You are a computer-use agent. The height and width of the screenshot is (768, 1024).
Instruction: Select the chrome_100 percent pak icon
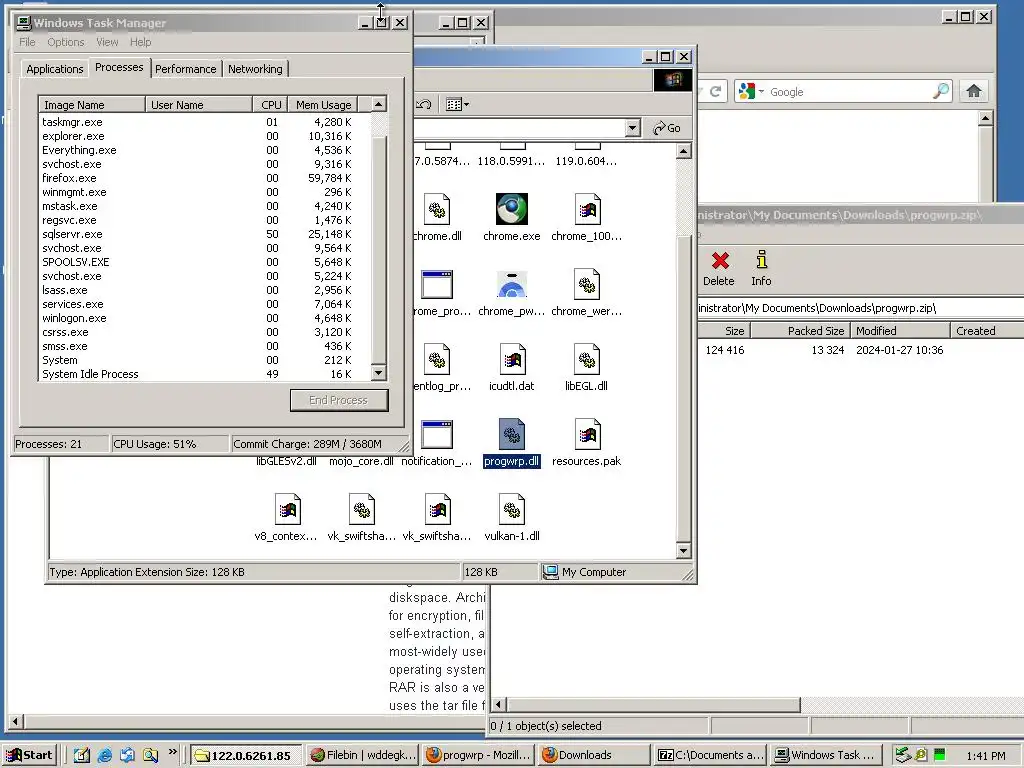pyautogui.click(x=586, y=209)
